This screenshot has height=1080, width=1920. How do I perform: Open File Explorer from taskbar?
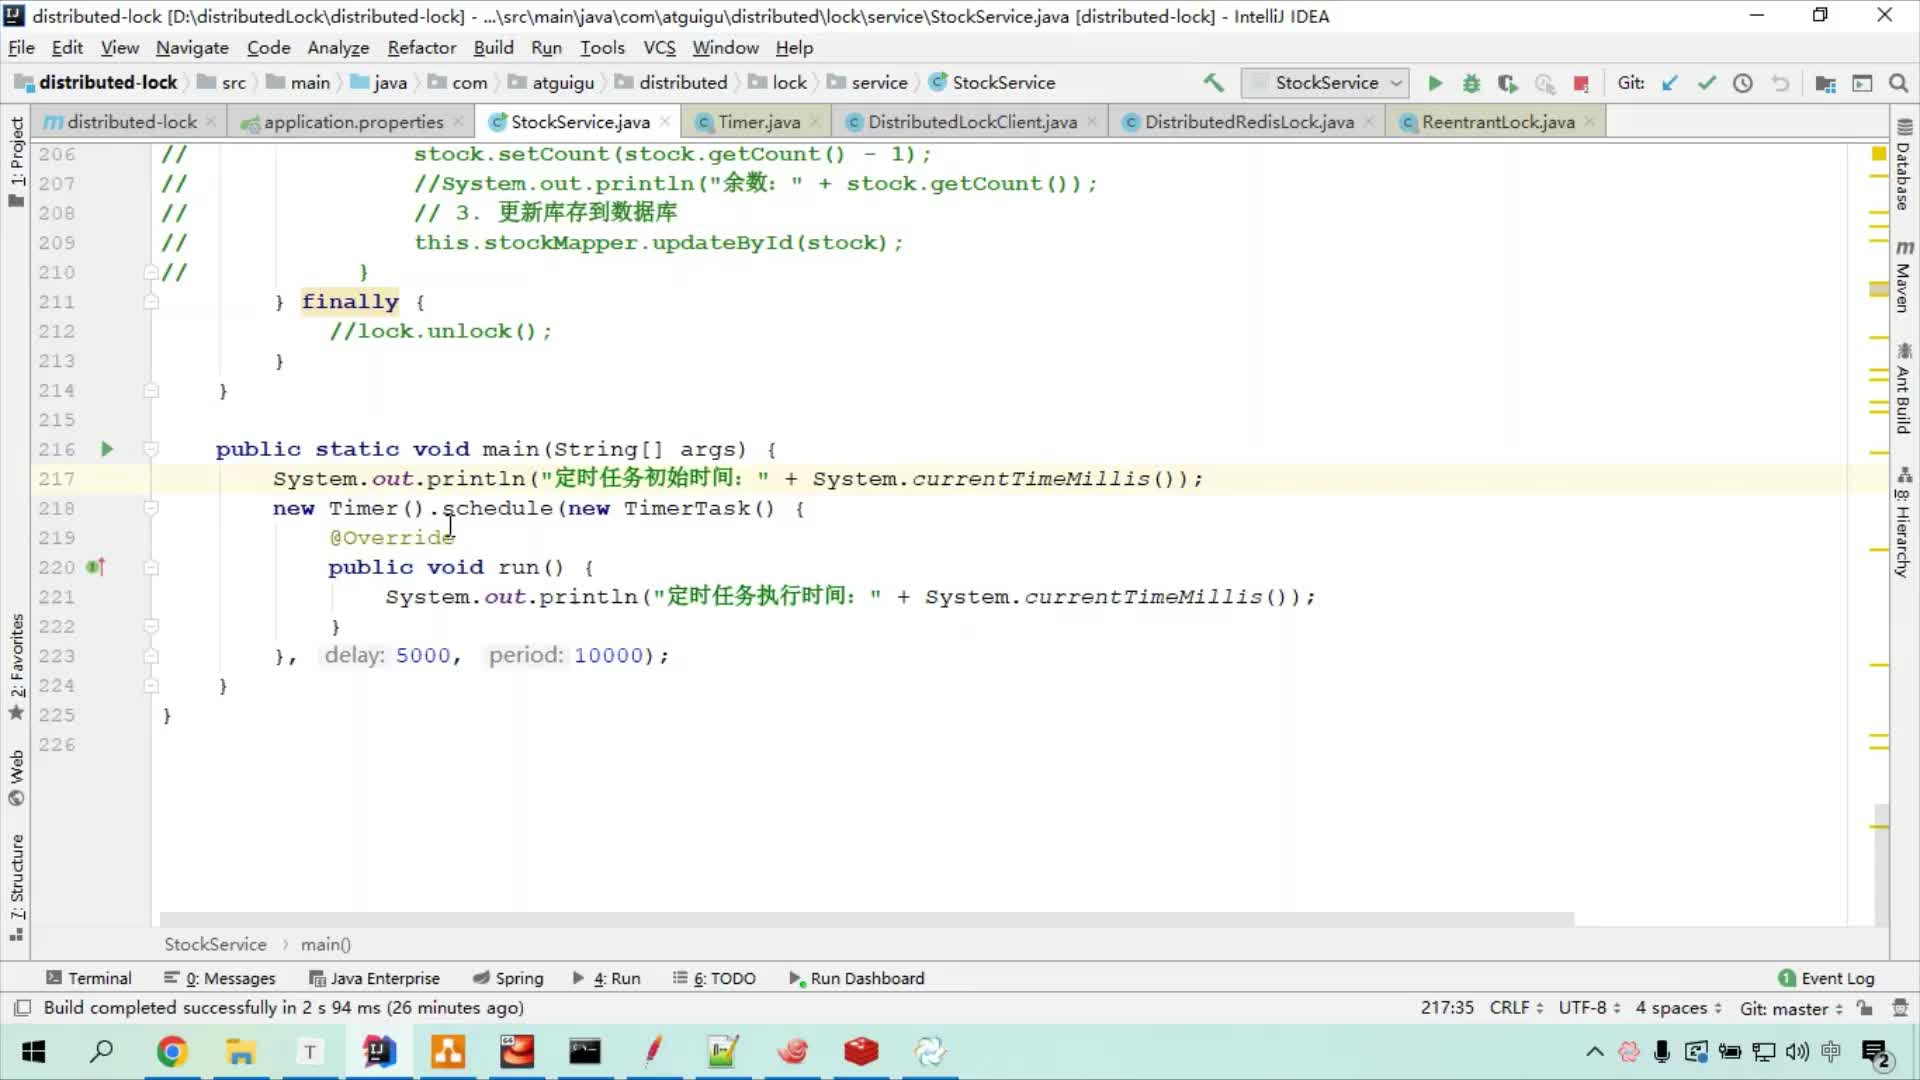(x=240, y=1051)
